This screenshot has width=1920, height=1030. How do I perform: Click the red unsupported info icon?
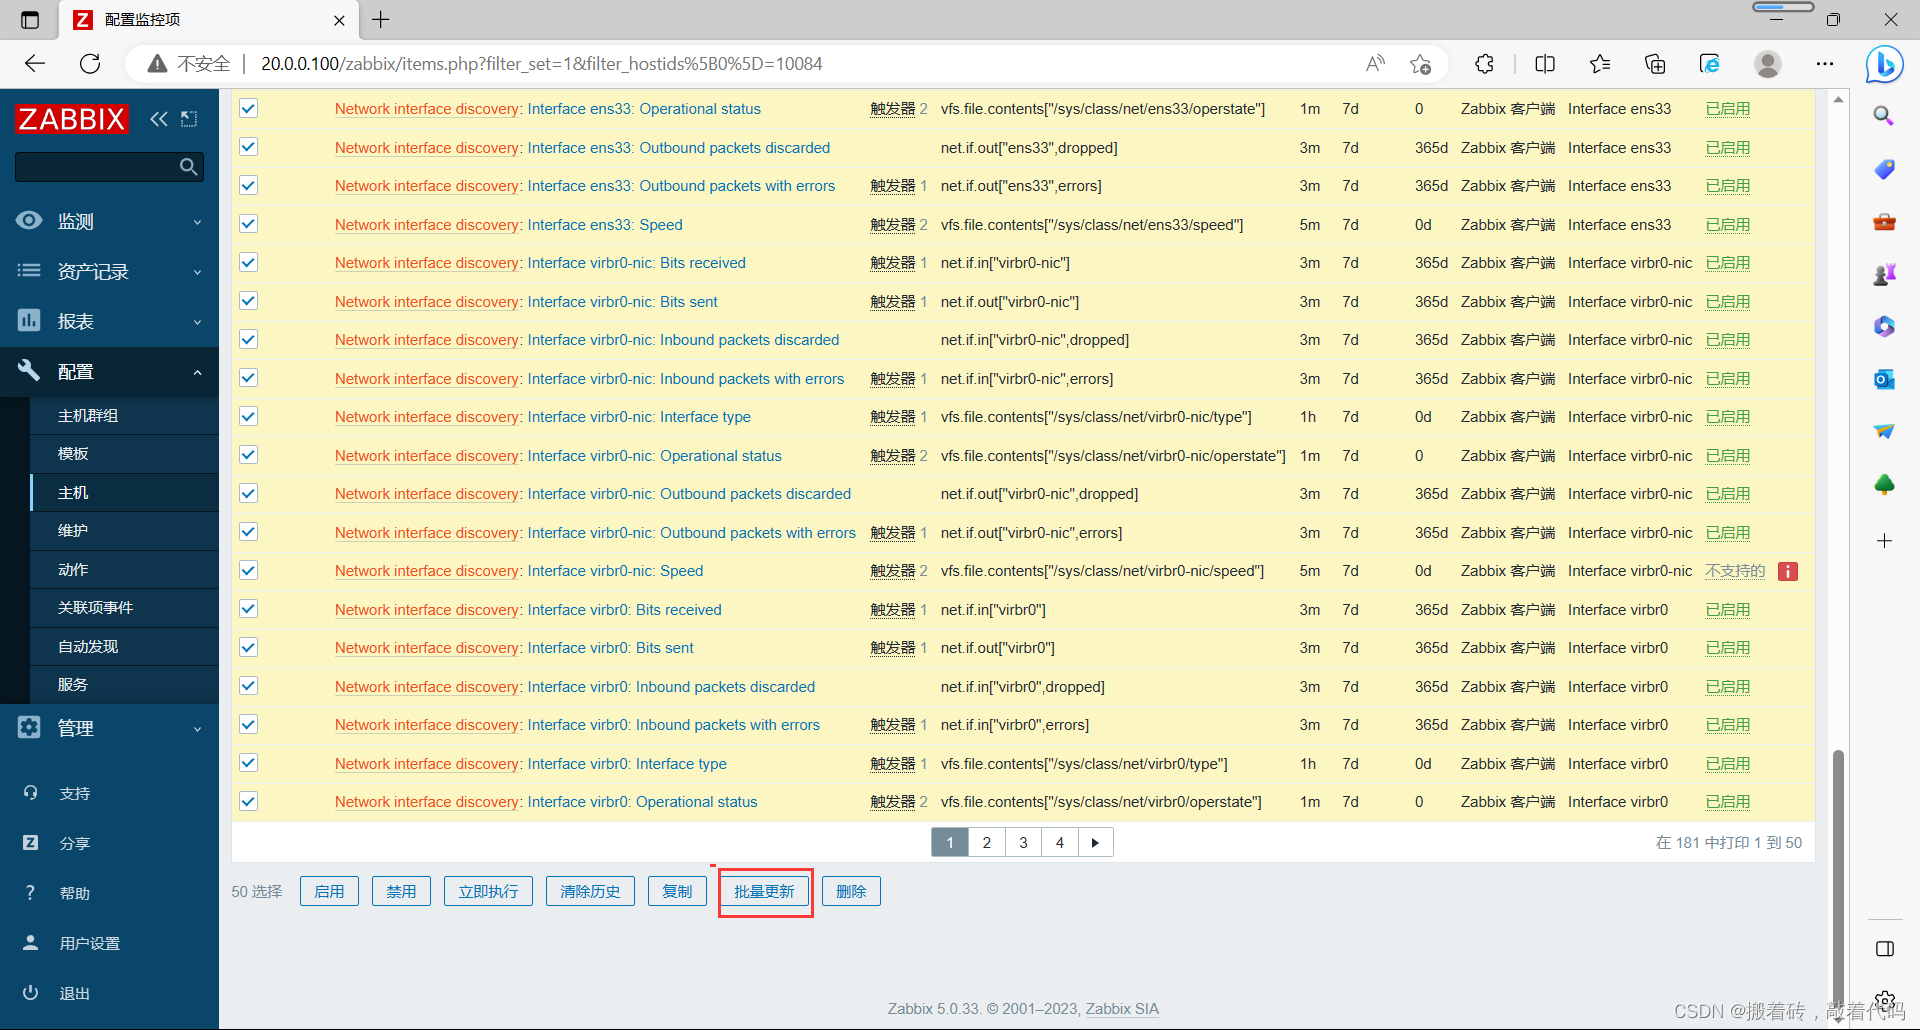[x=1788, y=571]
